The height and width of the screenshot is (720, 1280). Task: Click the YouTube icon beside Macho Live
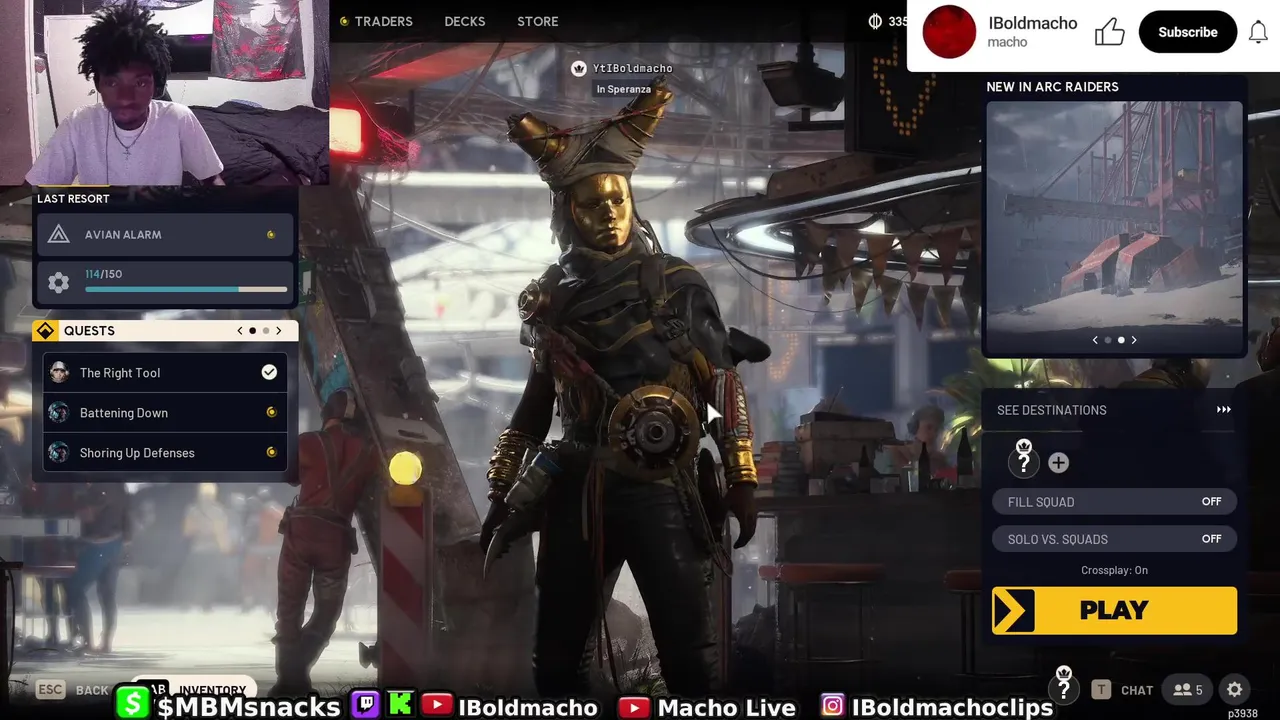633,708
